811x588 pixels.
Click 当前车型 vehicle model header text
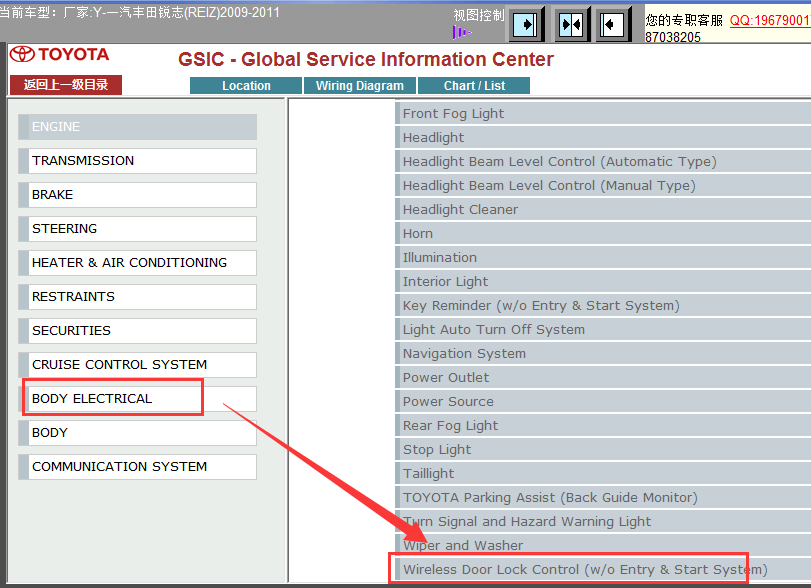point(140,12)
